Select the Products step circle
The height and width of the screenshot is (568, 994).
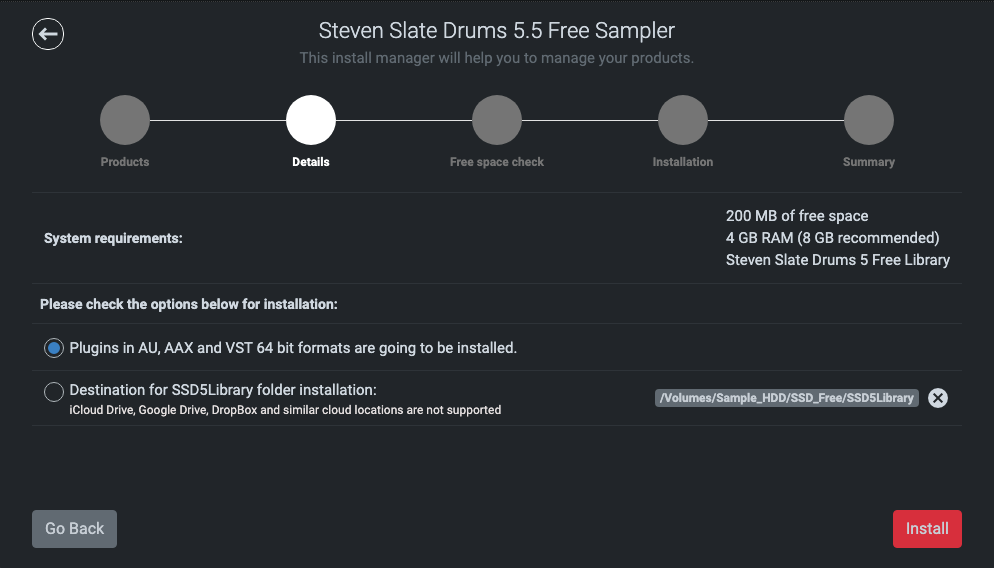click(125, 120)
